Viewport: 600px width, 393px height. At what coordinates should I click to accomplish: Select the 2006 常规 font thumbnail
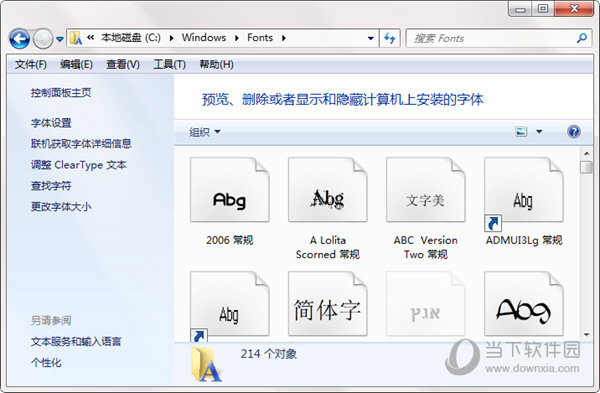[x=230, y=190]
